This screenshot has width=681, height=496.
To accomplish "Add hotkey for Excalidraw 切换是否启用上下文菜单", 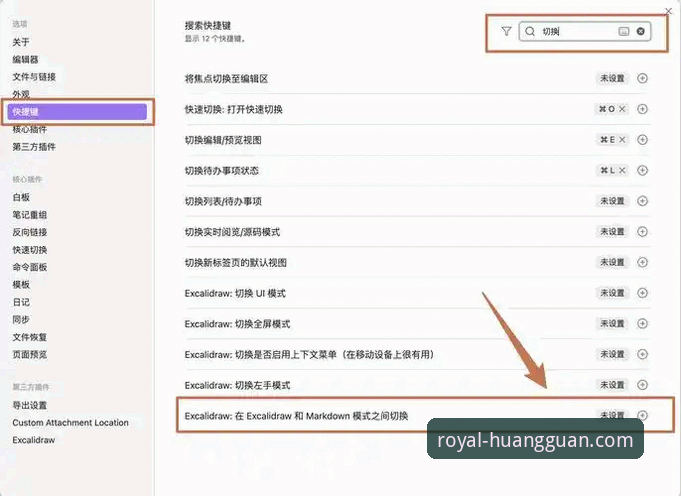I will pos(642,354).
